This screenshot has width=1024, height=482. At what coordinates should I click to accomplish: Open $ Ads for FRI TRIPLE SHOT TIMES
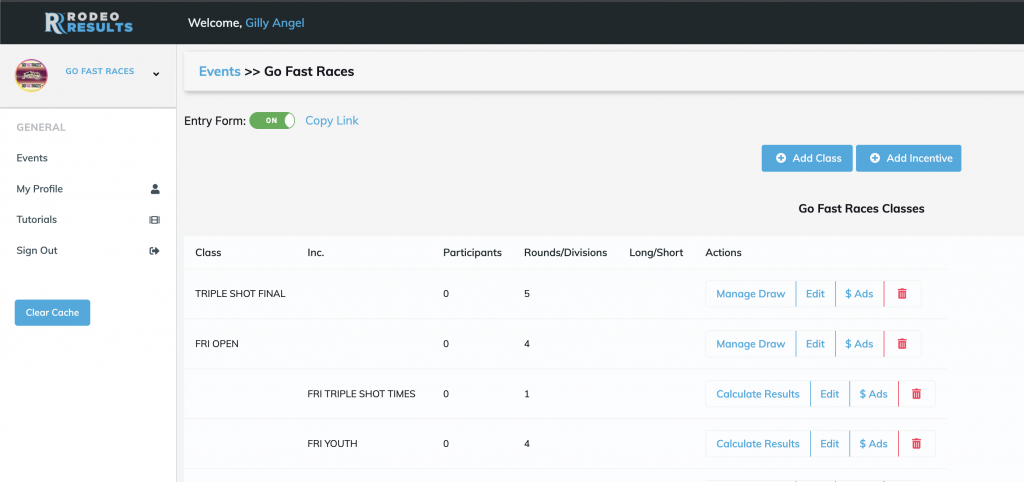tap(874, 394)
